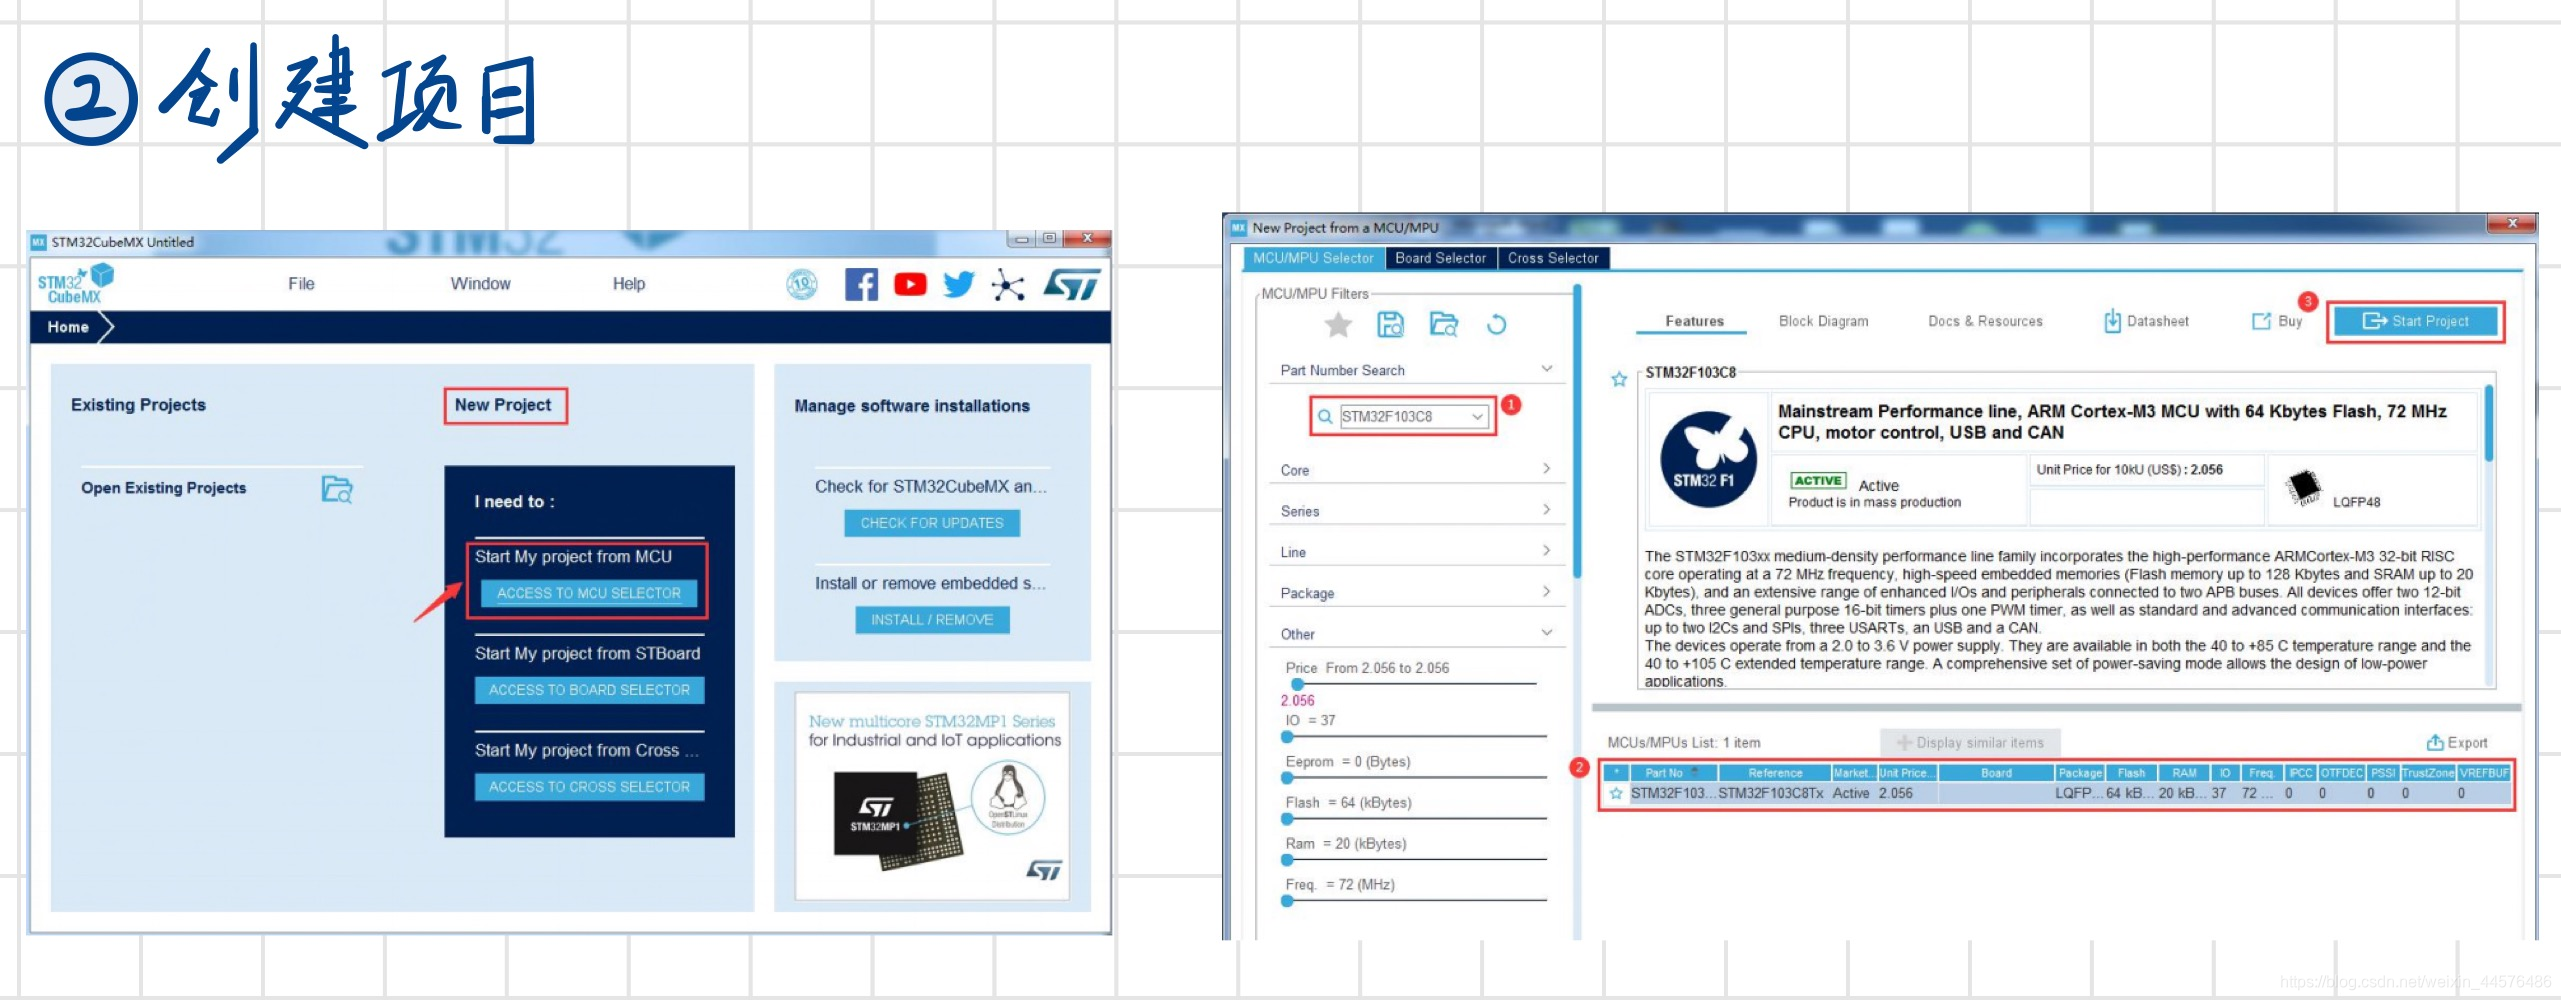Switch to Cross Selector tab
The image size is (2561, 1000).
pyautogui.click(x=1553, y=258)
